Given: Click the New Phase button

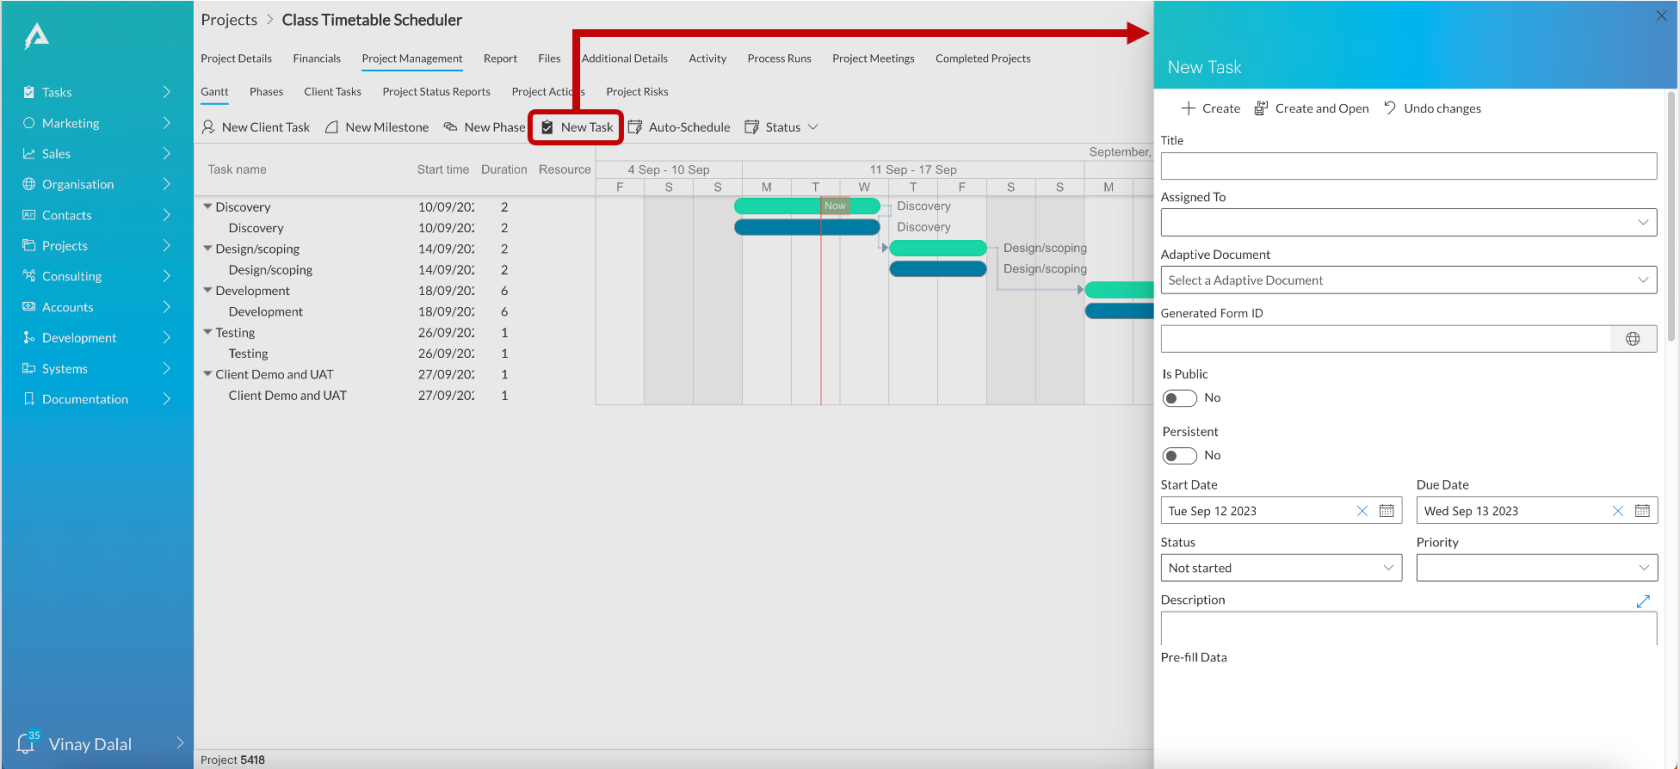Looking at the screenshot, I should [x=484, y=127].
